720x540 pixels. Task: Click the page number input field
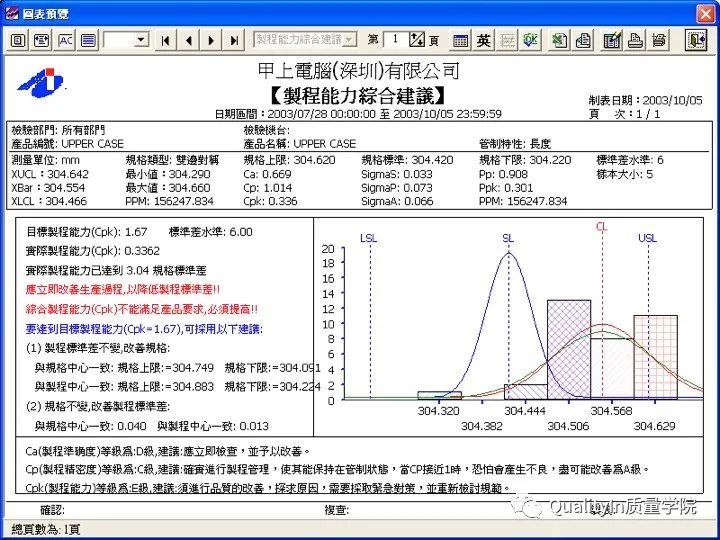click(x=395, y=39)
